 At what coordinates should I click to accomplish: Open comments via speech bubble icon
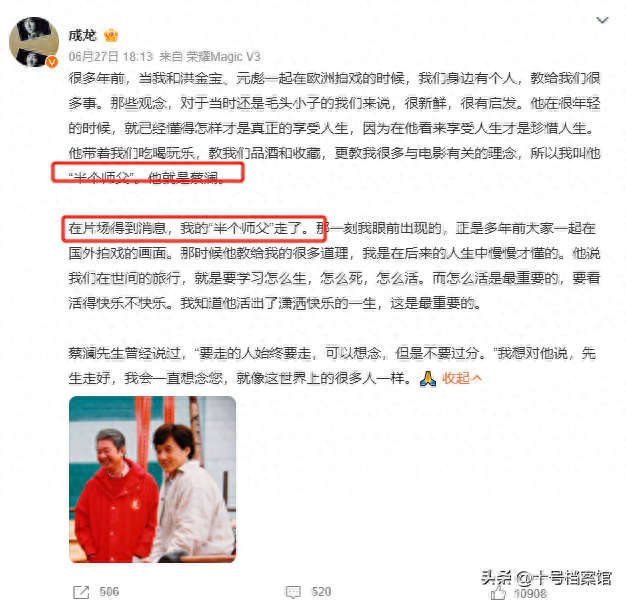coord(293,592)
